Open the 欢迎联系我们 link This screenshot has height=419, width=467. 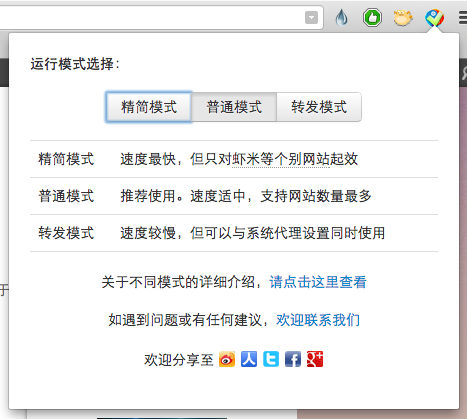[x=318, y=320]
